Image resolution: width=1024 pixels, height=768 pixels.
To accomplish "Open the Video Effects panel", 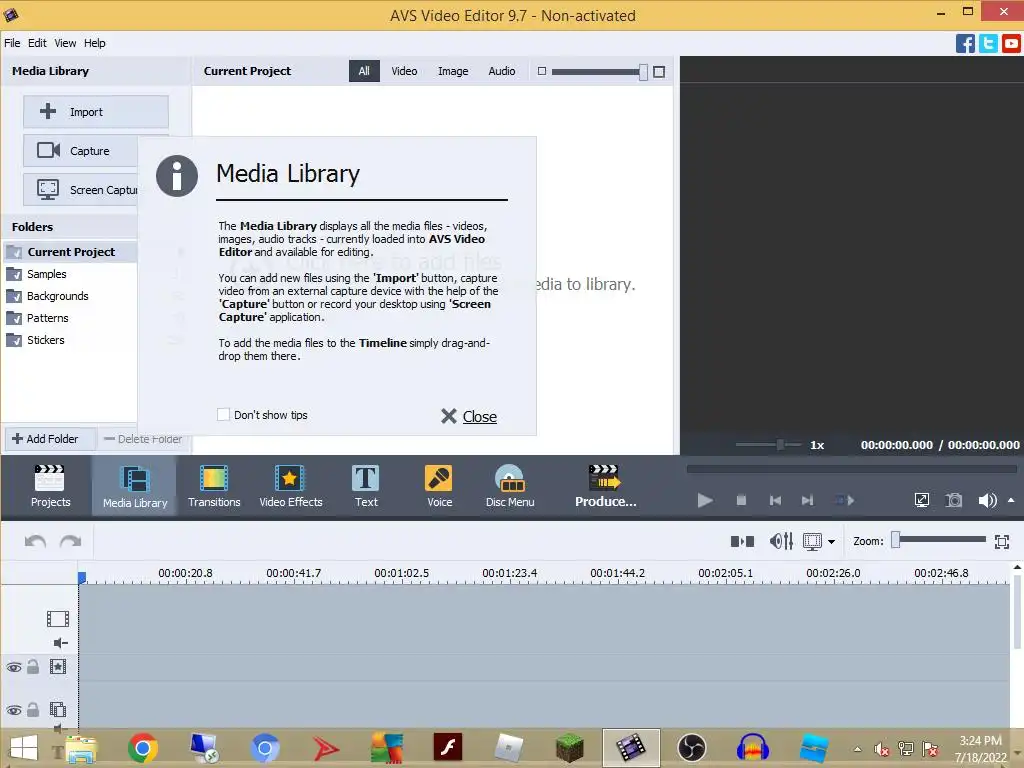I will tap(291, 486).
